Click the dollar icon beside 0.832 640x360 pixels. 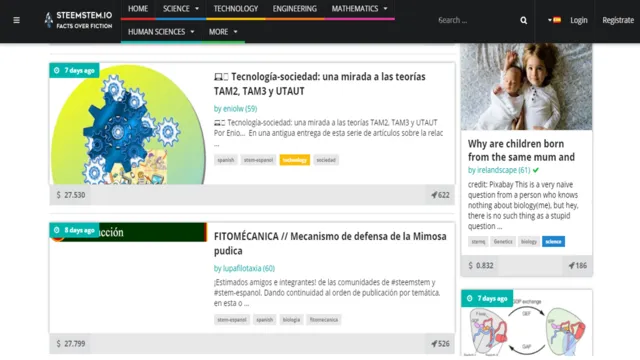click(x=471, y=266)
